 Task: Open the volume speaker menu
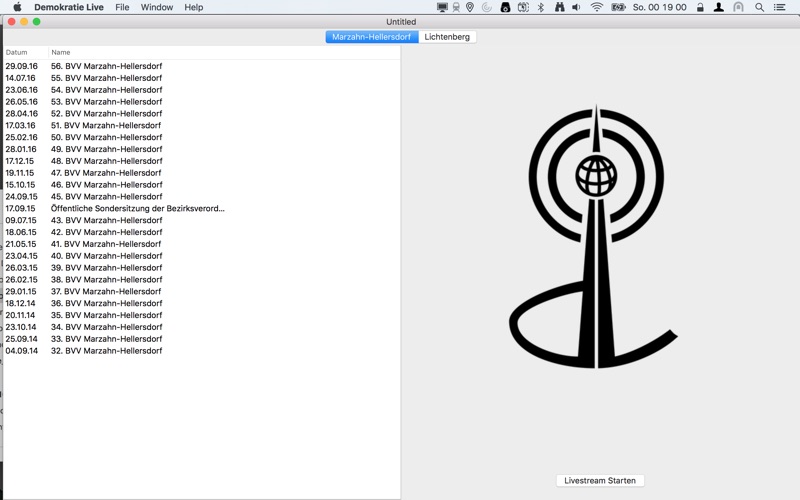(x=577, y=7)
